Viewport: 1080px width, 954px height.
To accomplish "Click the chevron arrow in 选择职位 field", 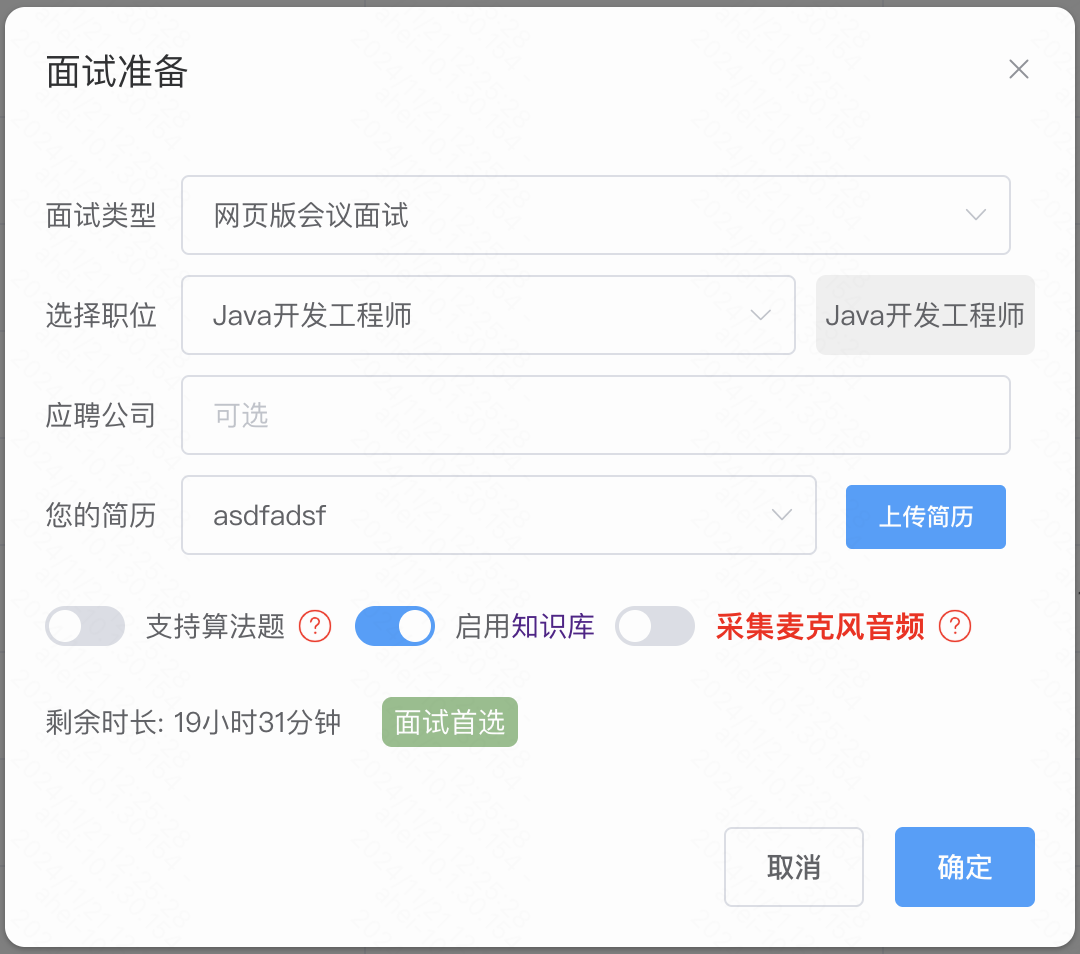I will pyautogui.click(x=760, y=315).
